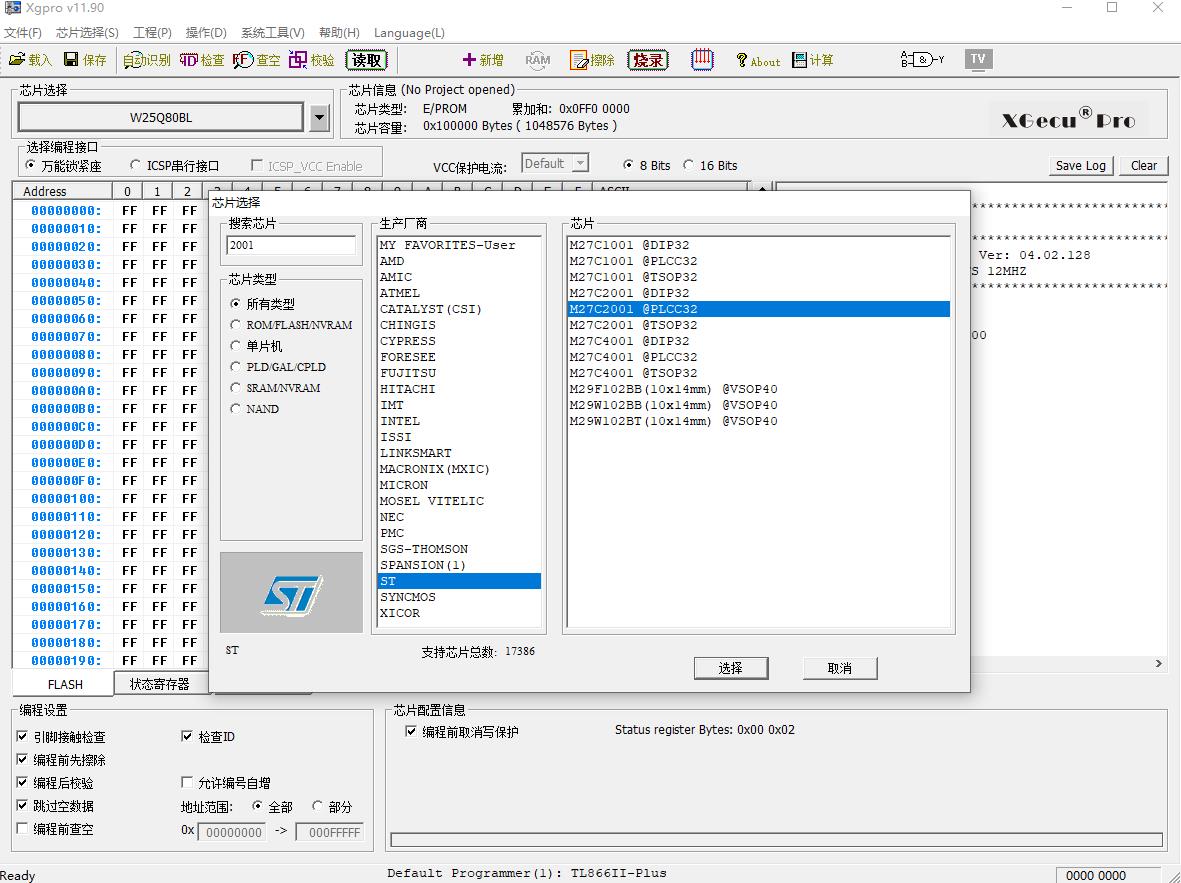This screenshot has height=883, width=1181.
Task: Click the 选择 button in dialog
Action: coord(731,668)
